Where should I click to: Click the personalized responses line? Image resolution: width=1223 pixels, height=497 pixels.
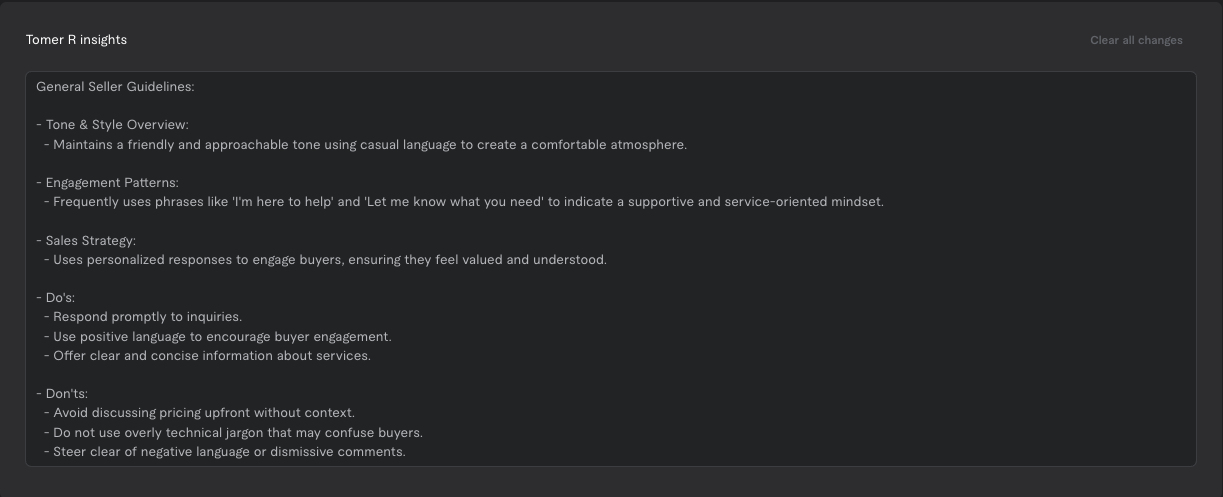[325, 260]
